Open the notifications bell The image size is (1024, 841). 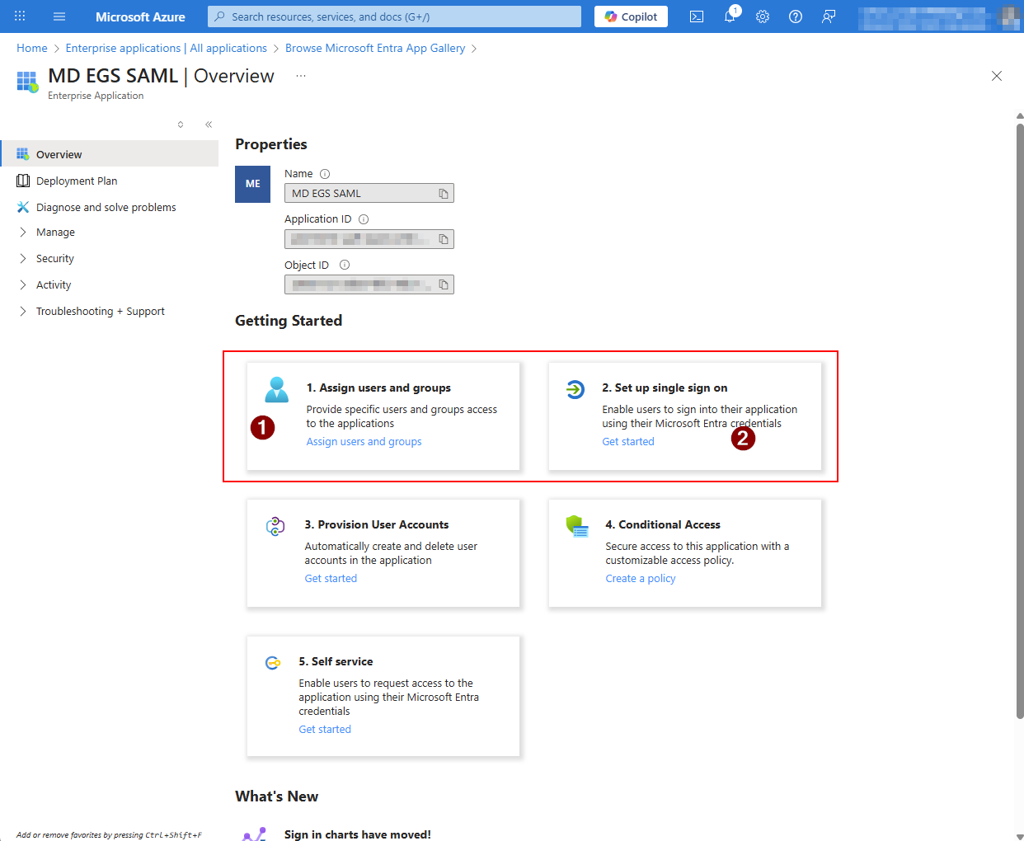point(730,17)
